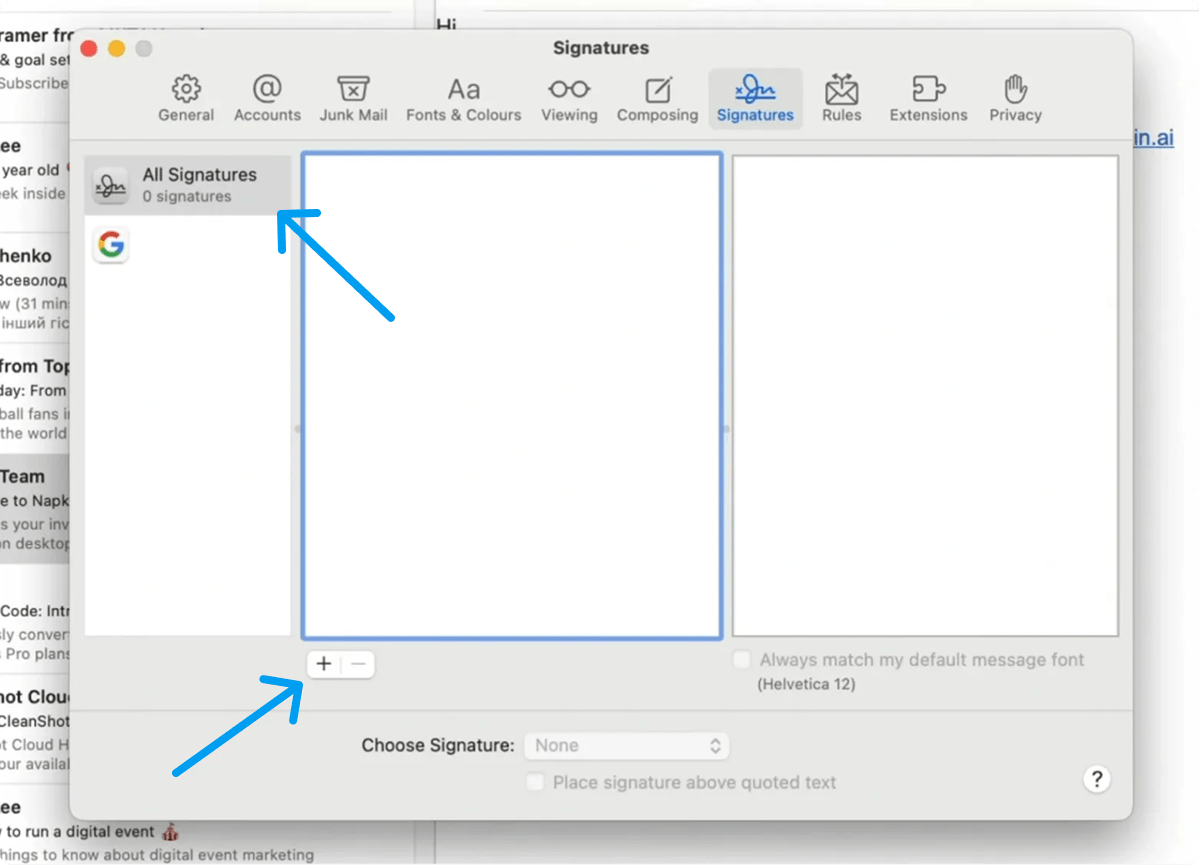The image size is (1199, 865).
Task: Select the Team email in Mail list
Action: pos(34,509)
